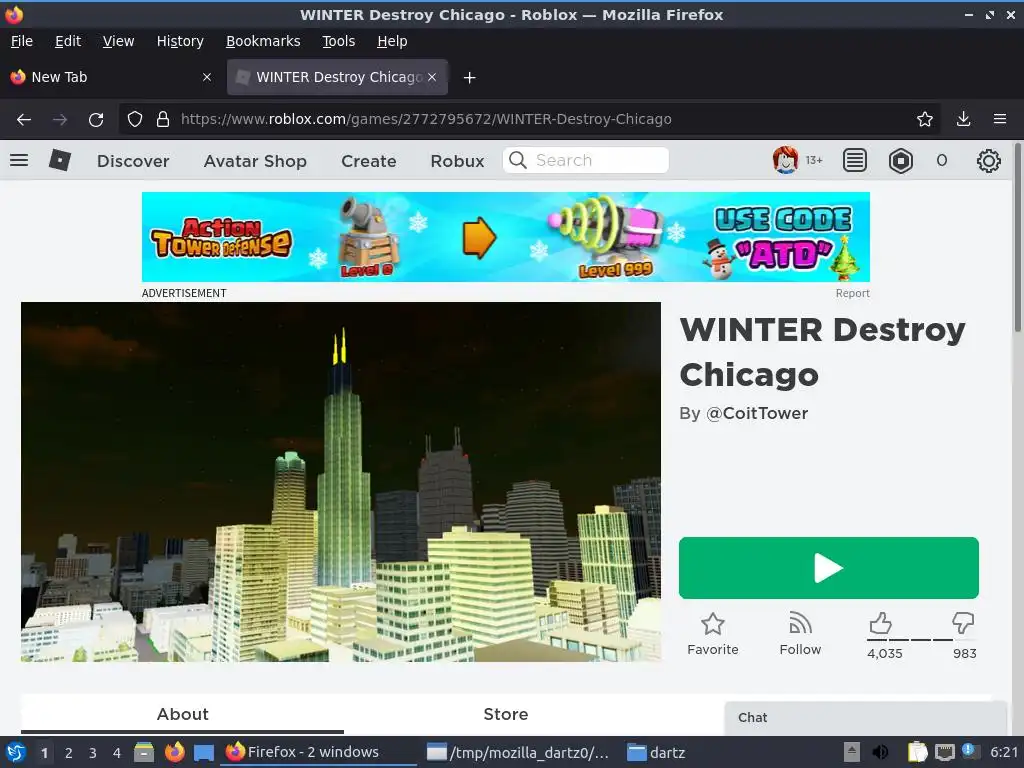The image size is (1024, 768).
Task: Select the Store tab
Action: pyautogui.click(x=505, y=714)
